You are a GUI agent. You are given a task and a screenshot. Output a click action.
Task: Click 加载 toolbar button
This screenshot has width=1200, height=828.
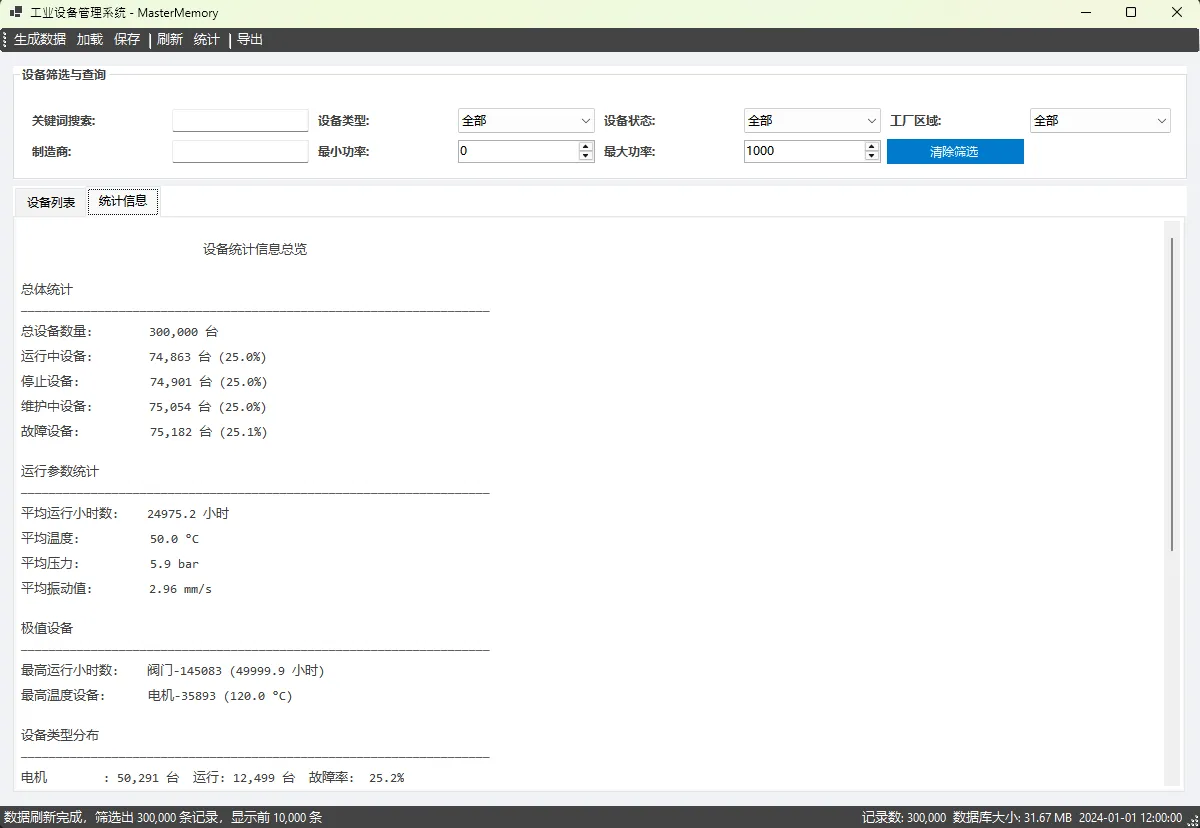[x=90, y=40]
